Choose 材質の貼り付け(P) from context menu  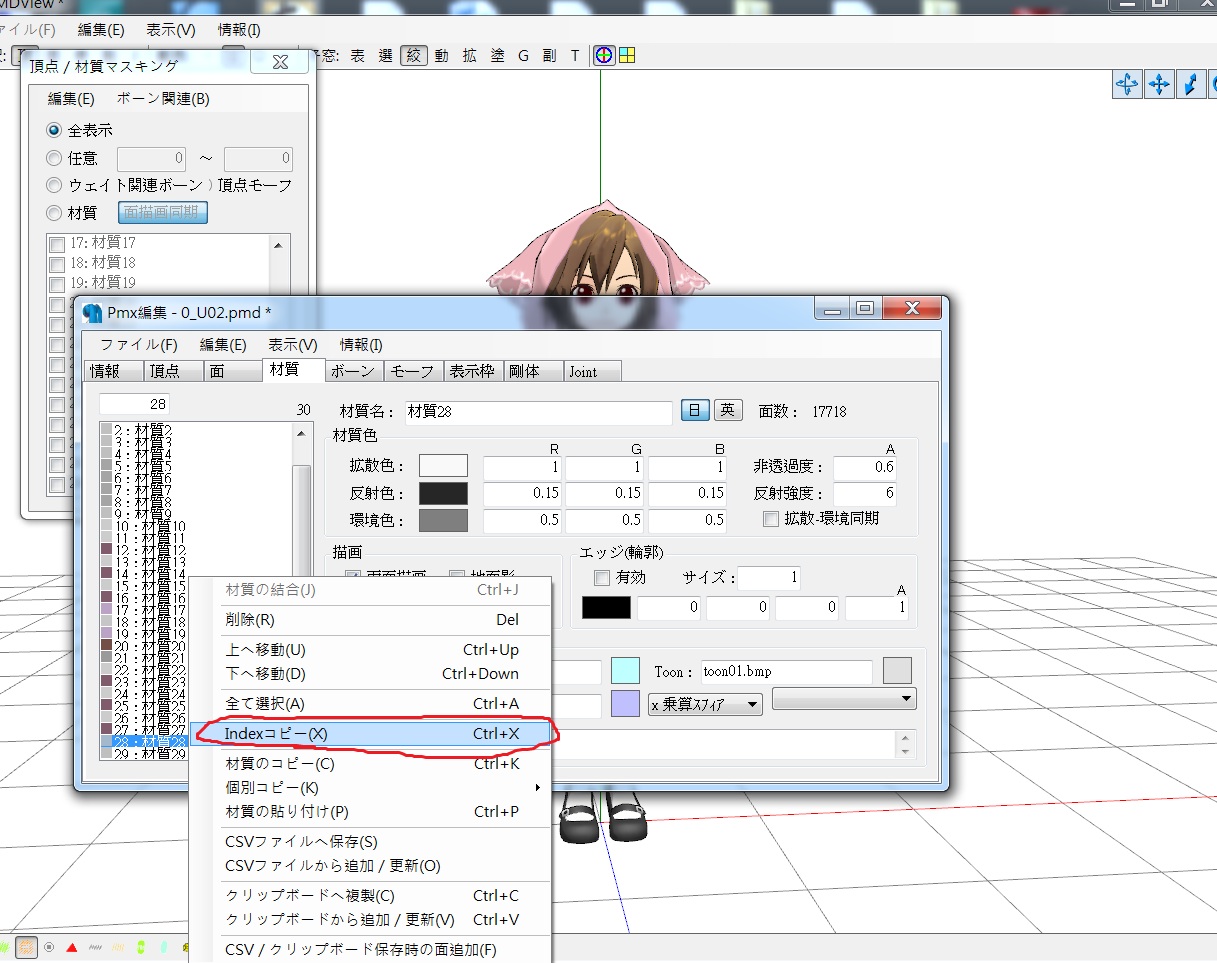[x=371, y=812]
